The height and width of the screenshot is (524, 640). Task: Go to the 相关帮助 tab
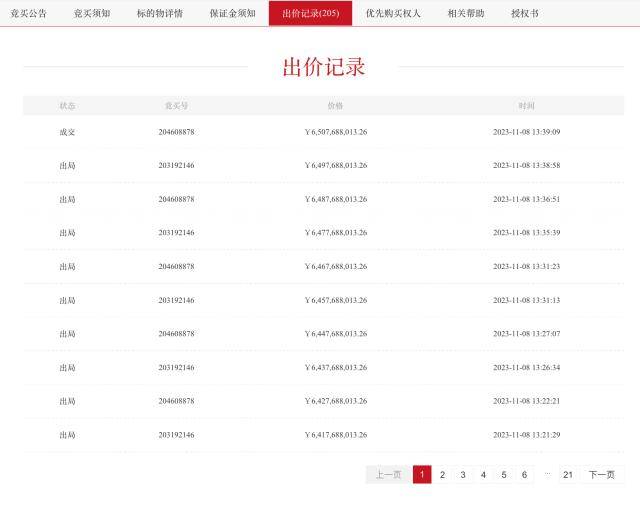(466, 14)
